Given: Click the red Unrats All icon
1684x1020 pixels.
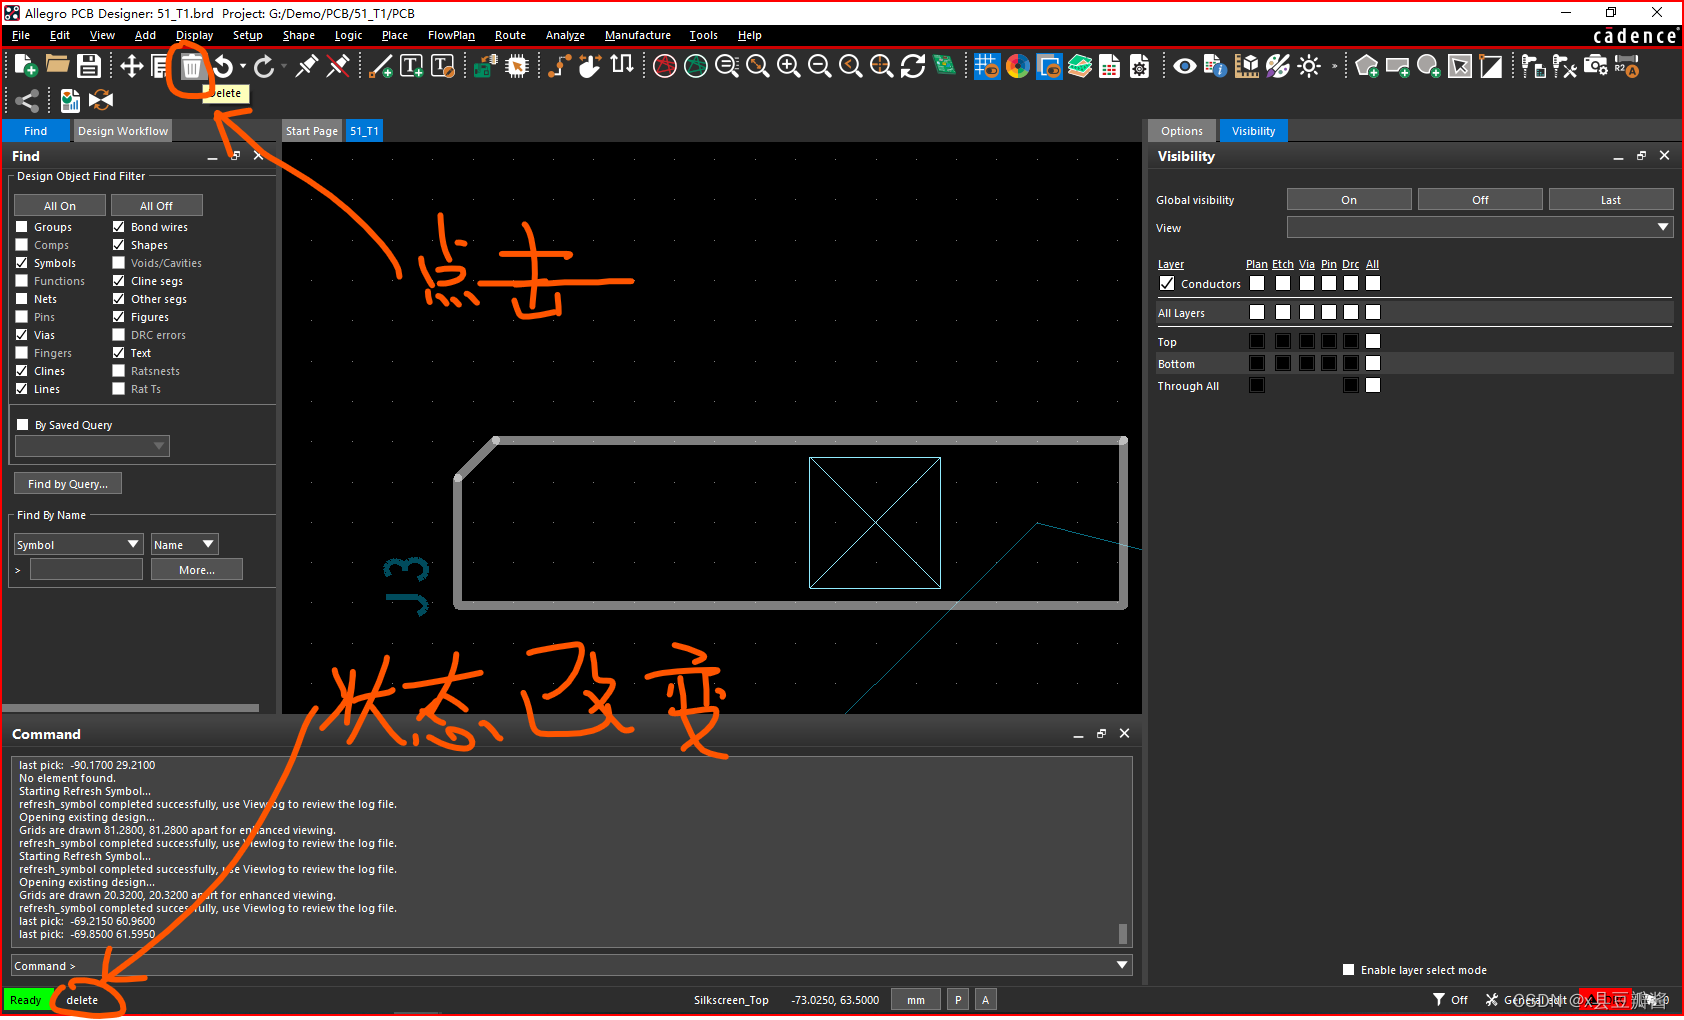Looking at the screenshot, I should pos(665,66).
